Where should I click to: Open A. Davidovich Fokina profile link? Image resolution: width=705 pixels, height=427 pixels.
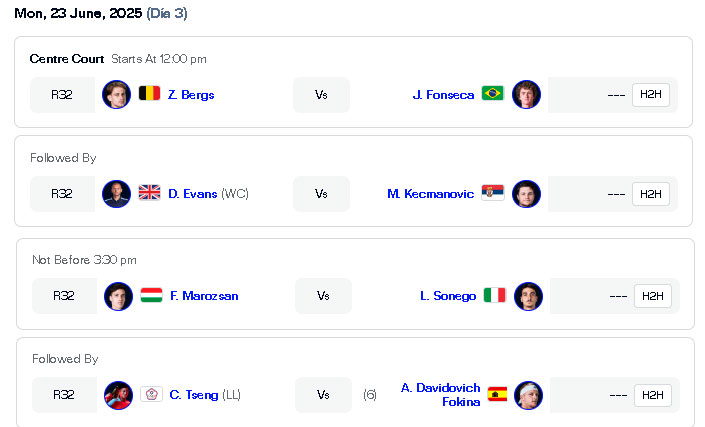(x=441, y=395)
